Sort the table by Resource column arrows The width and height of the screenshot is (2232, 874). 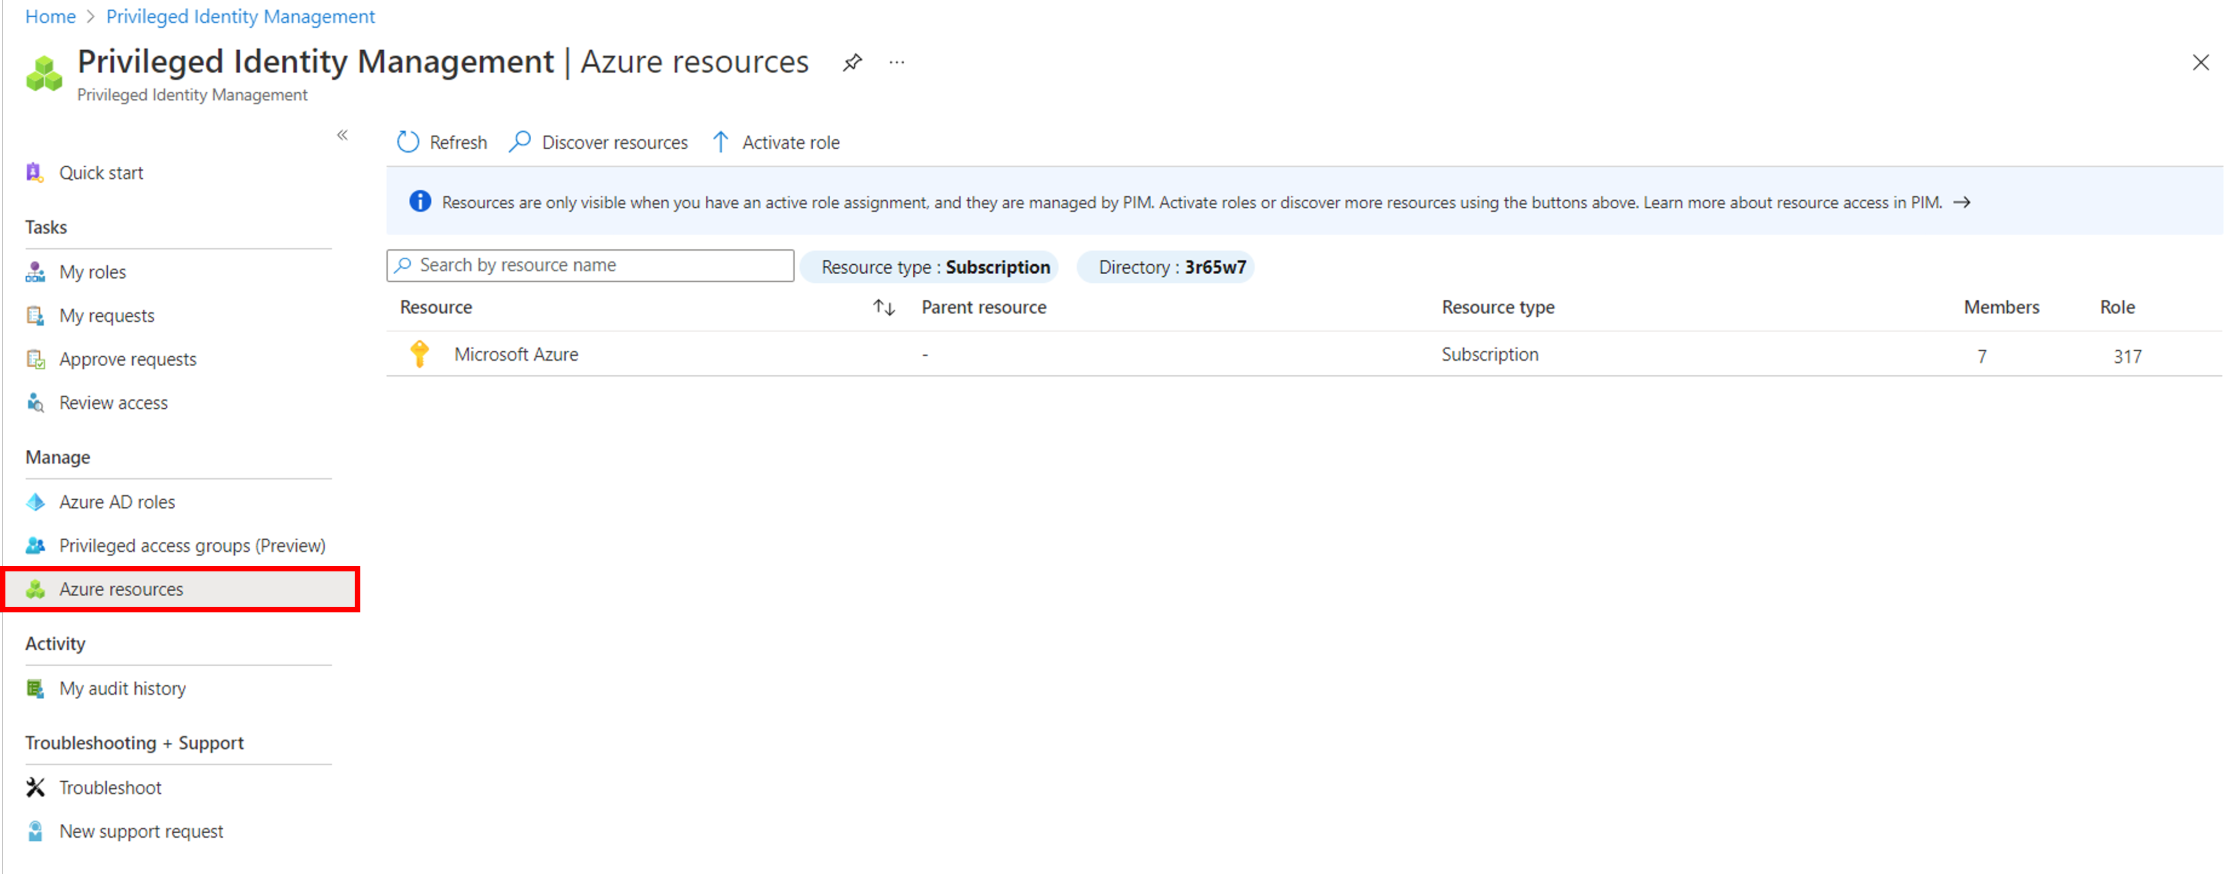tap(883, 308)
